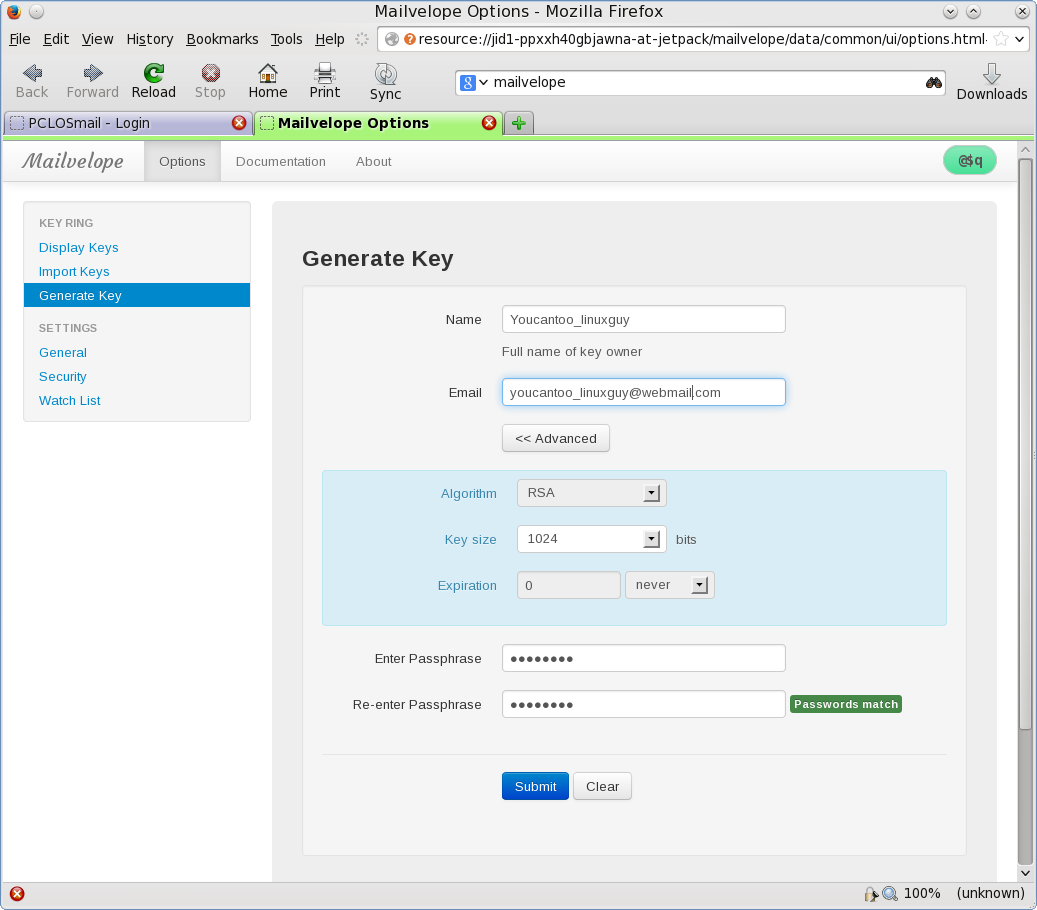Viewport: 1037px width, 910px height.
Task: Click the Back toolbar arrow icon
Action: tap(32, 73)
